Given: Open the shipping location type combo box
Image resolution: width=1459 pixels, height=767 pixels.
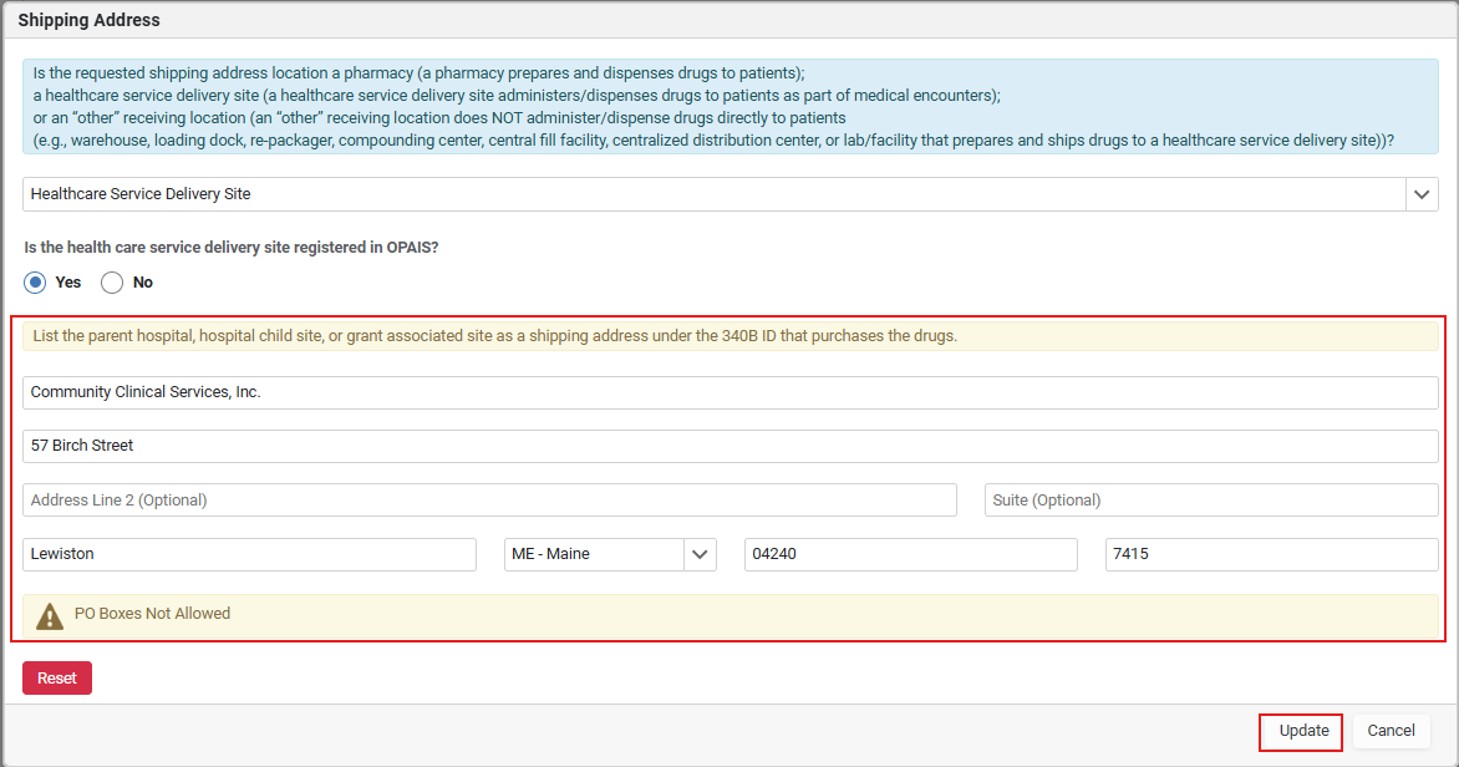Looking at the screenshot, I should pos(730,195).
